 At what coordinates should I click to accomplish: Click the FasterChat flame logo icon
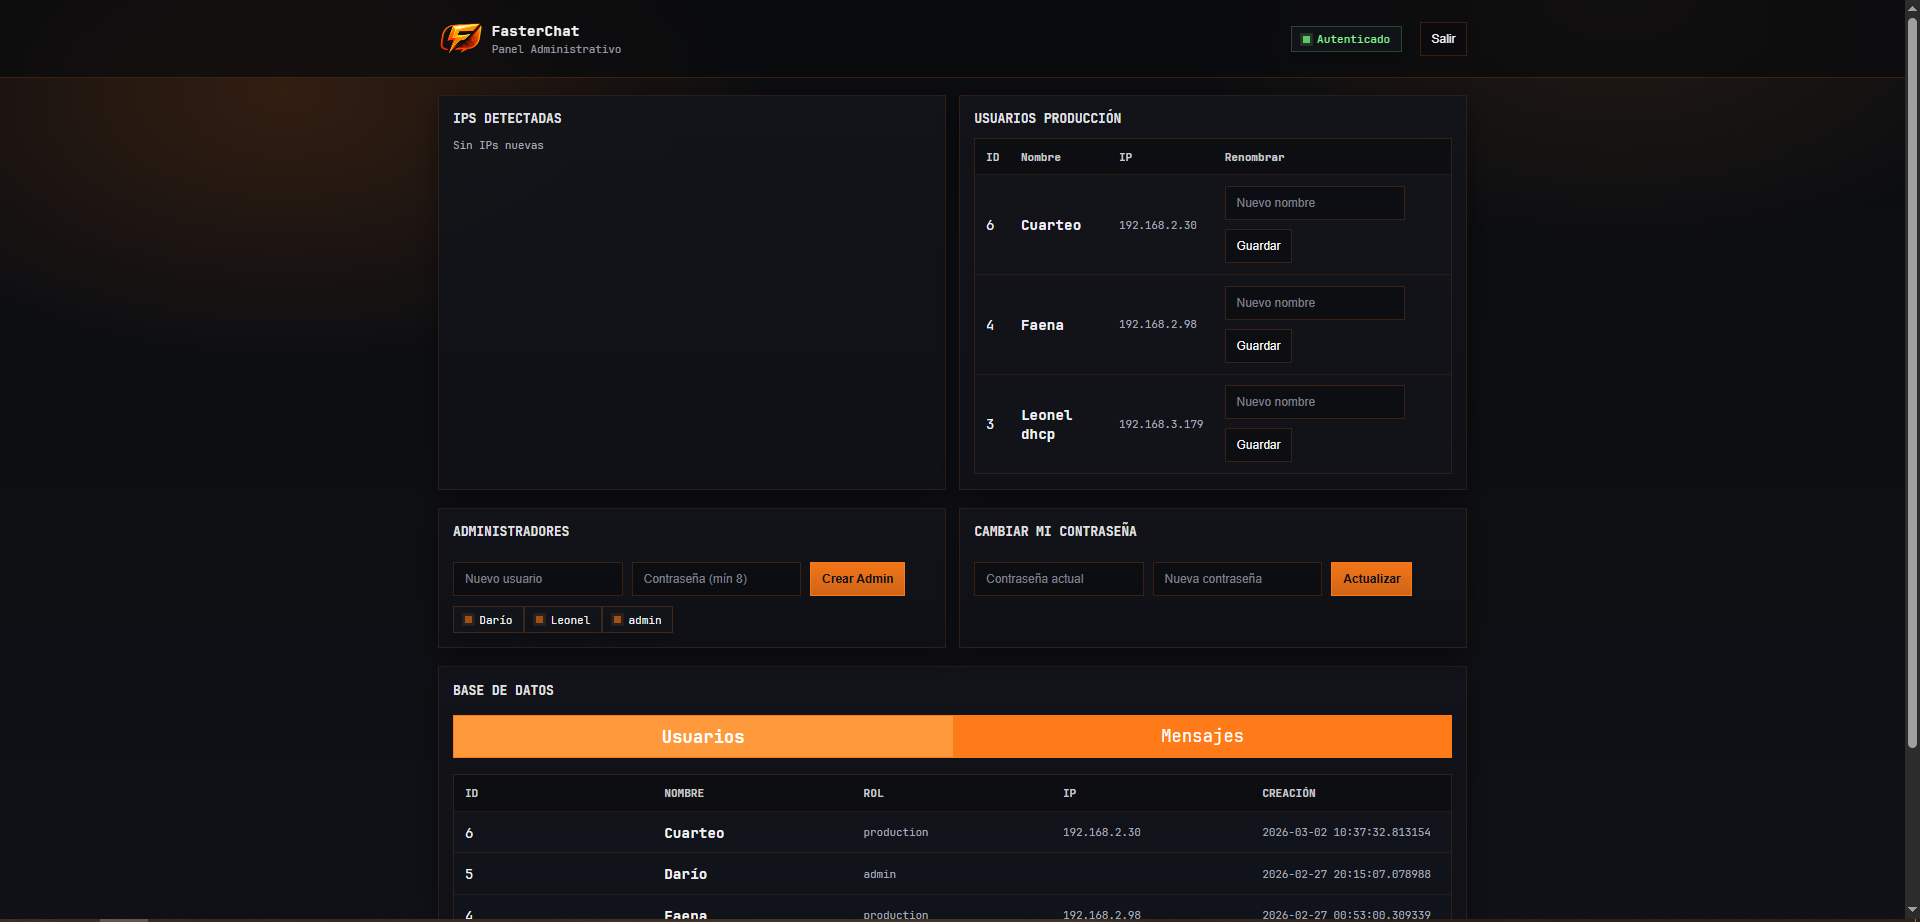tap(461, 38)
